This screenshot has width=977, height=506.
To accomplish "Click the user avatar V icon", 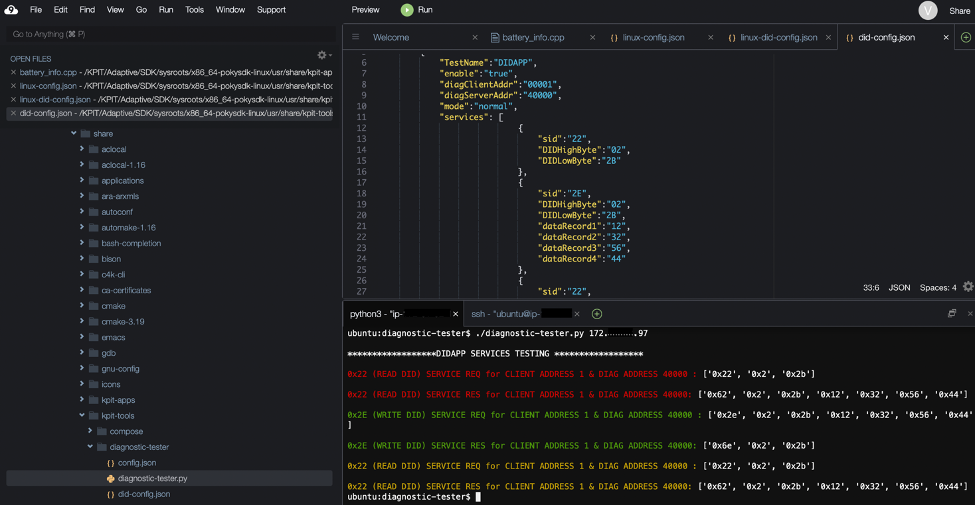I will tap(928, 10).
